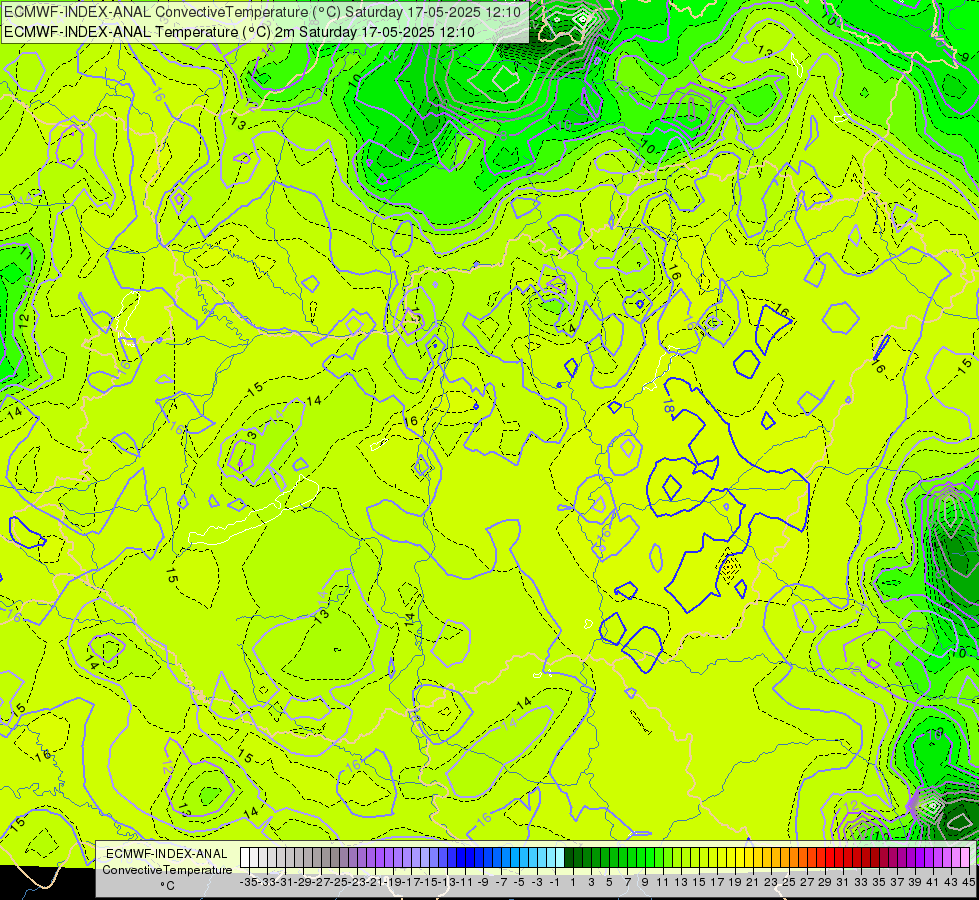
Task: Select the rightmost pink 45 legend swatch
Action: (x=965, y=857)
